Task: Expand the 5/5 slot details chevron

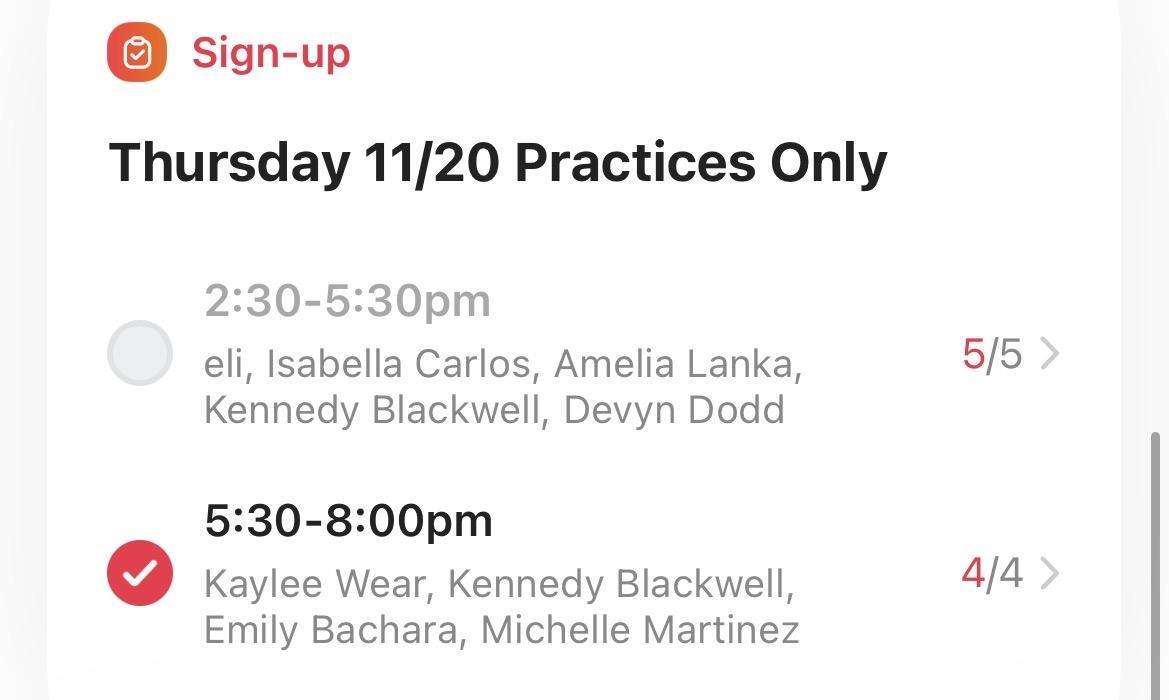Action: pyautogui.click(x=1049, y=354)
